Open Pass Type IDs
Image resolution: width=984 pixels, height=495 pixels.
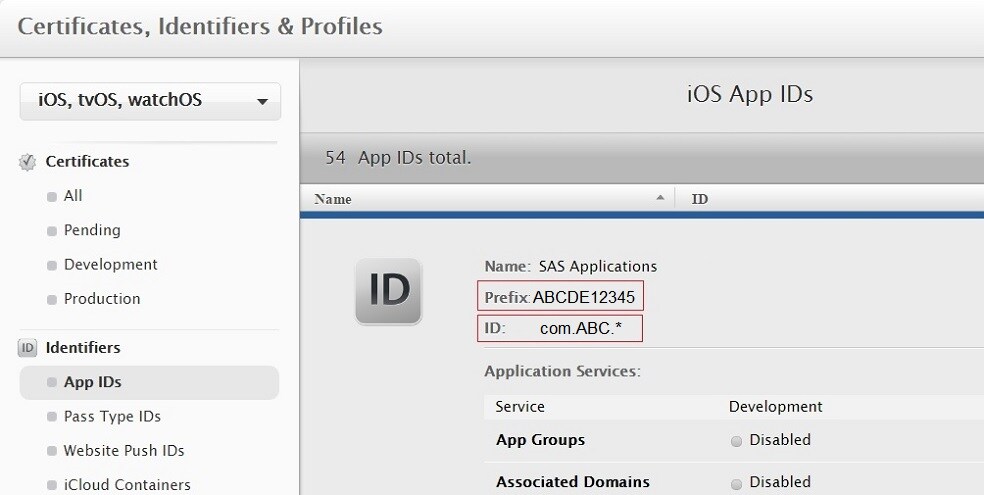pos(112,417)
